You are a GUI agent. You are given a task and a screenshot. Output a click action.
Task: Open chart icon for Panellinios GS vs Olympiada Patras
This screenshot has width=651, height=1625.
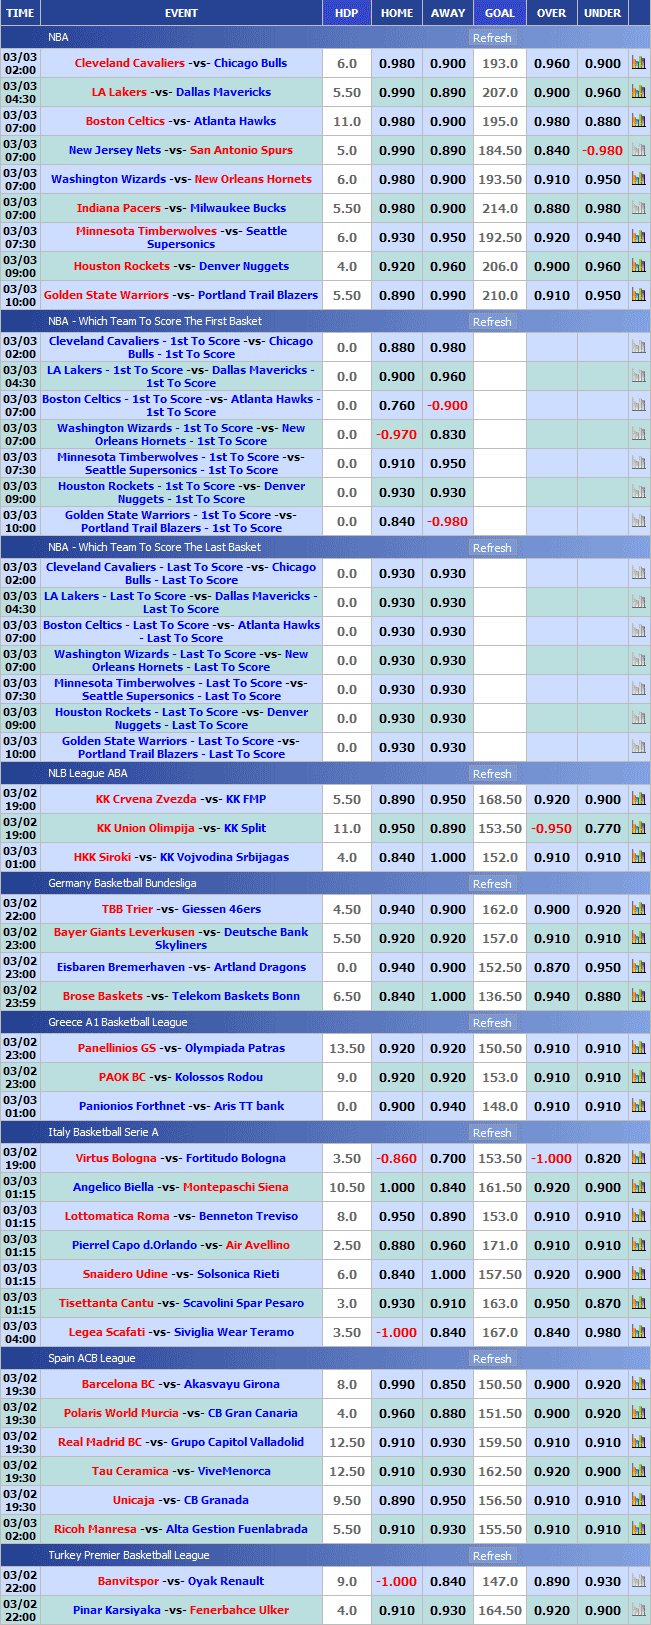point(638,1048)
